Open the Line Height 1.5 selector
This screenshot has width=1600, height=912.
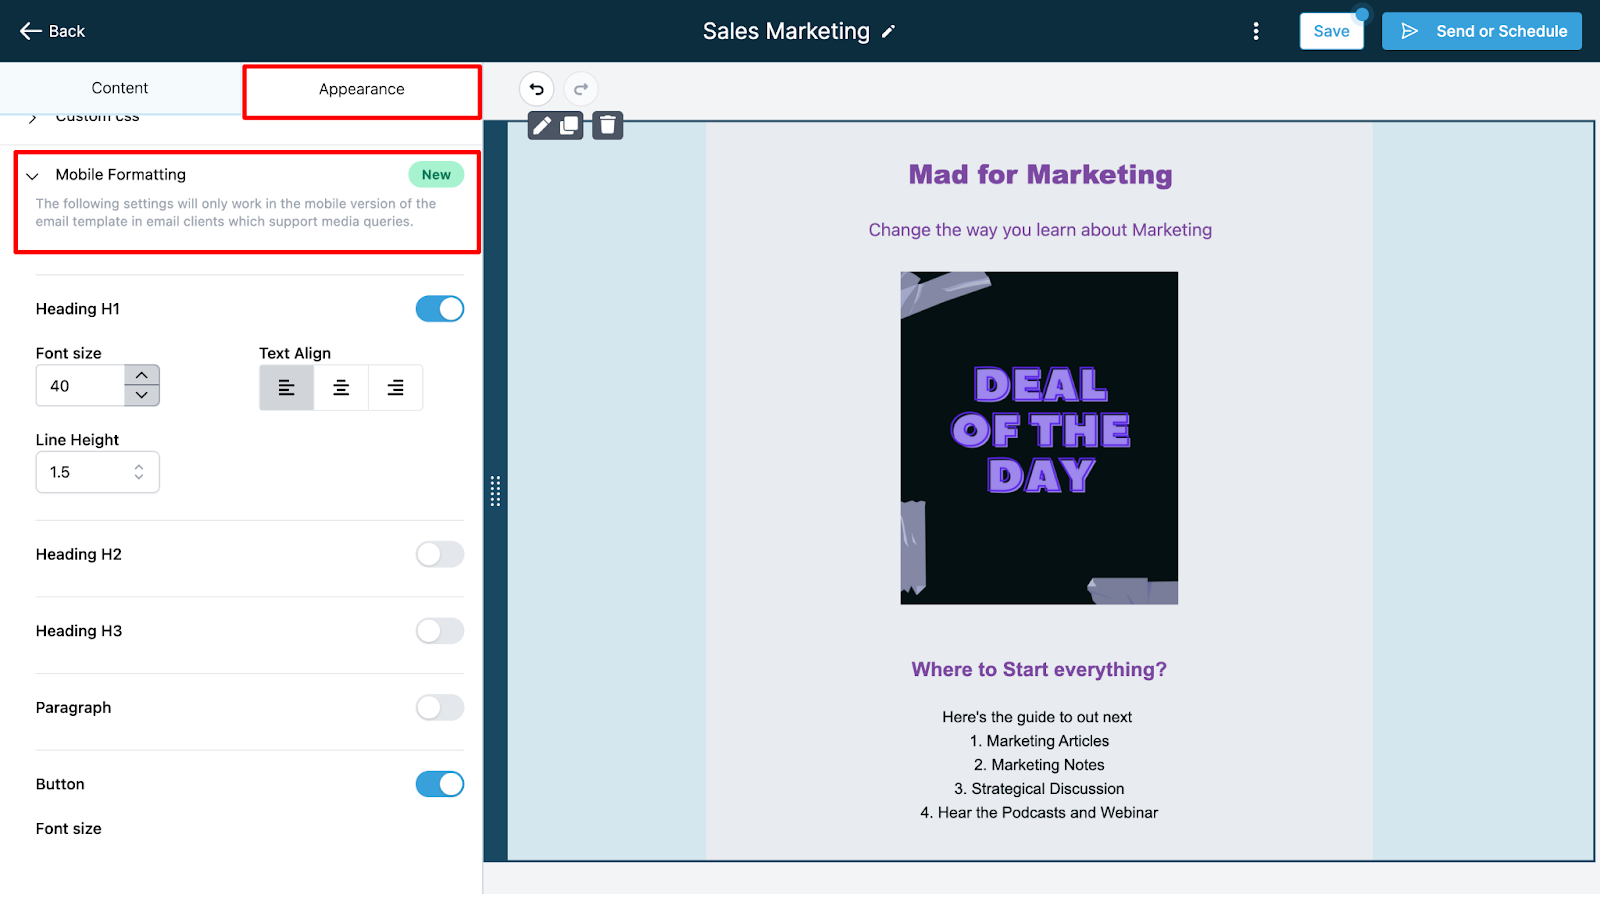[98, 472]
